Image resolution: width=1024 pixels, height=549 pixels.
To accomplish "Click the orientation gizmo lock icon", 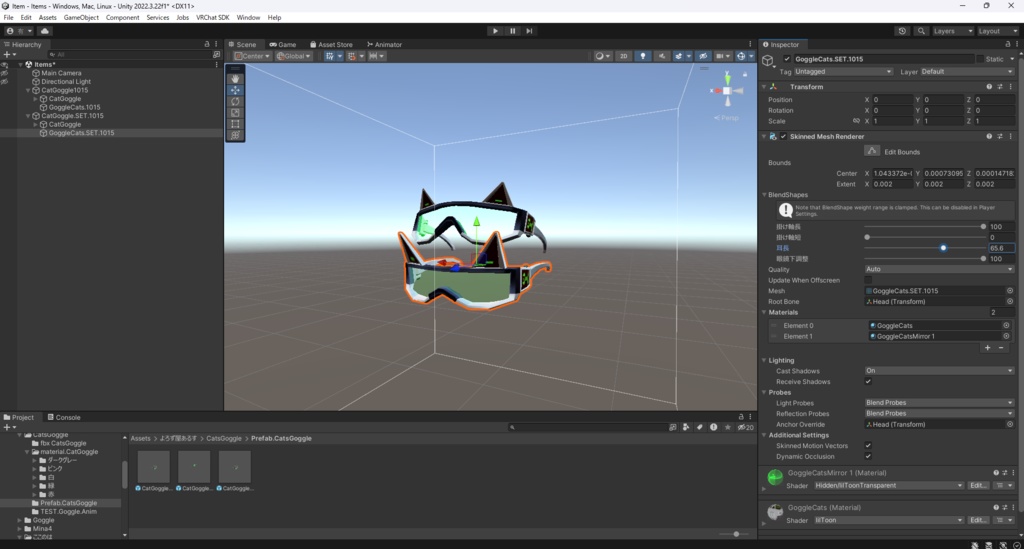I will (744, 74).
